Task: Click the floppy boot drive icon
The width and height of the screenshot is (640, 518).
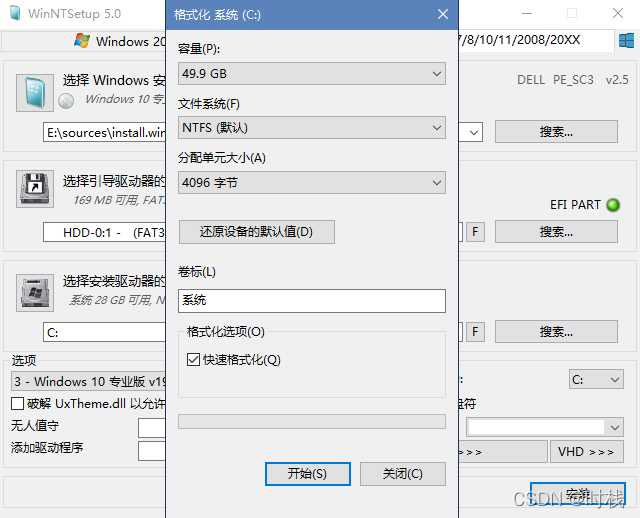Action: click(35, 189)
